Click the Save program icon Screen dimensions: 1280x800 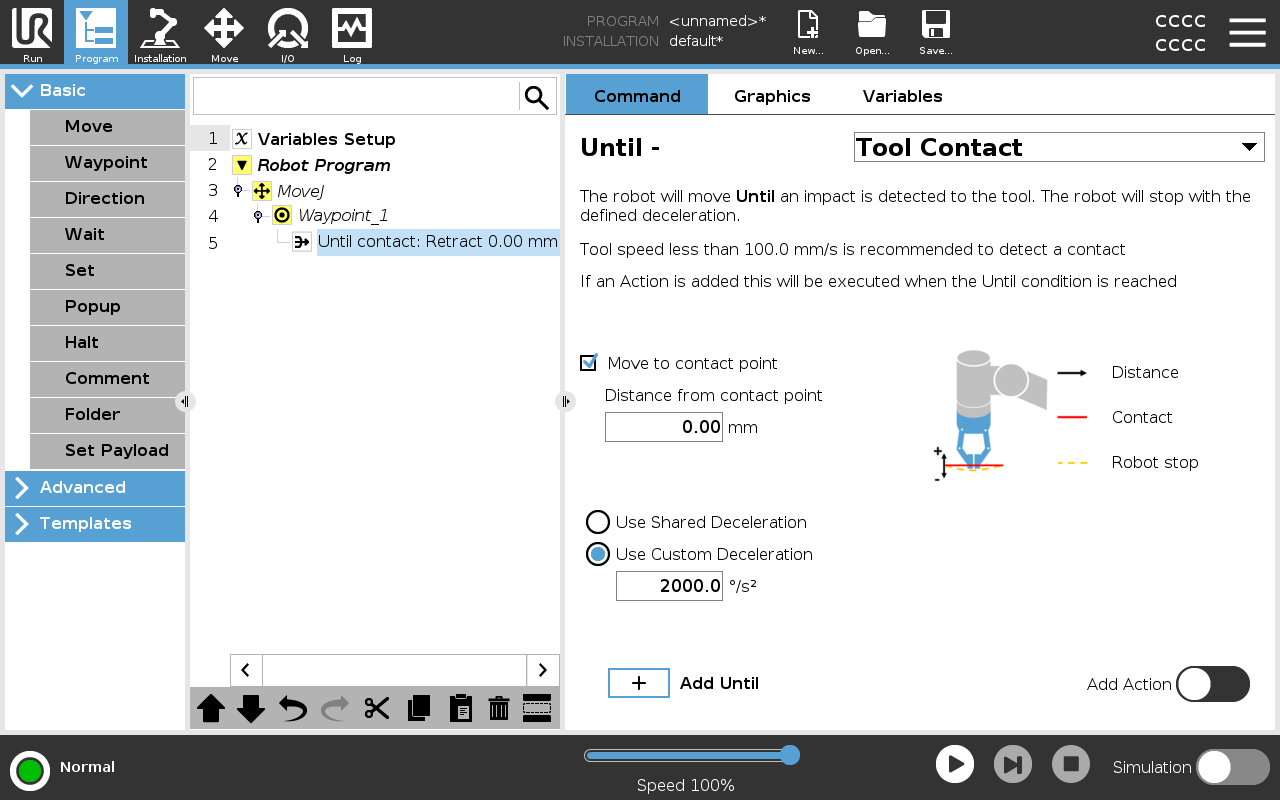click(x=935, y=32)
